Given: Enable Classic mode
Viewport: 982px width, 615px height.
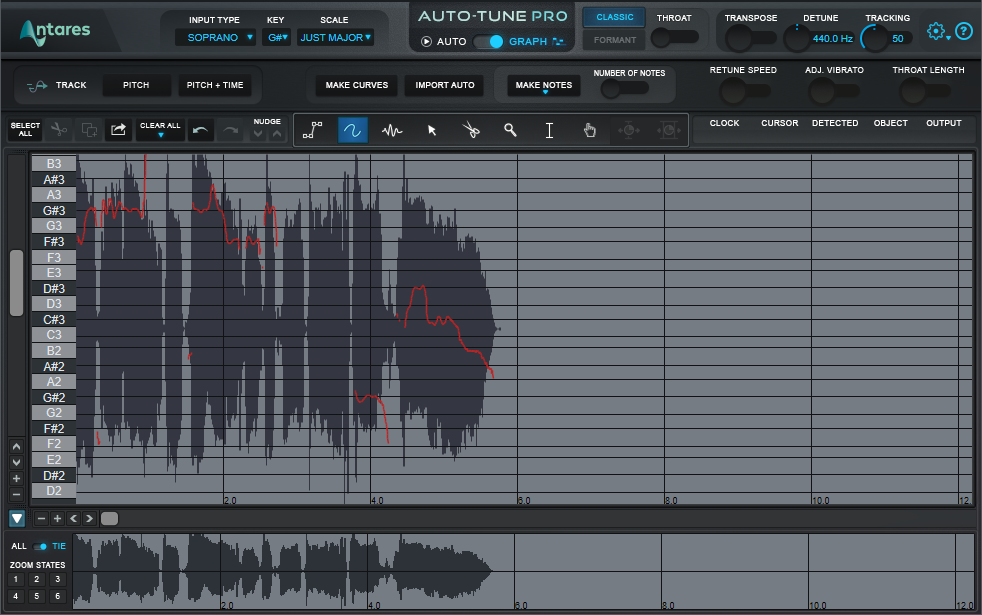Looking at the screenshot, I should [x=614, y=17].
